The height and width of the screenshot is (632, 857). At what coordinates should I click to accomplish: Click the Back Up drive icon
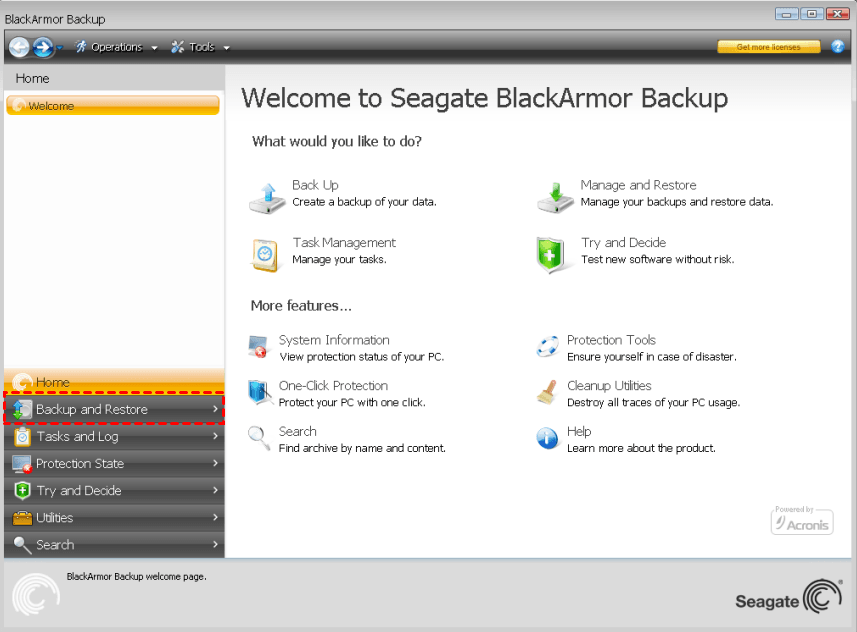[267, 196]
